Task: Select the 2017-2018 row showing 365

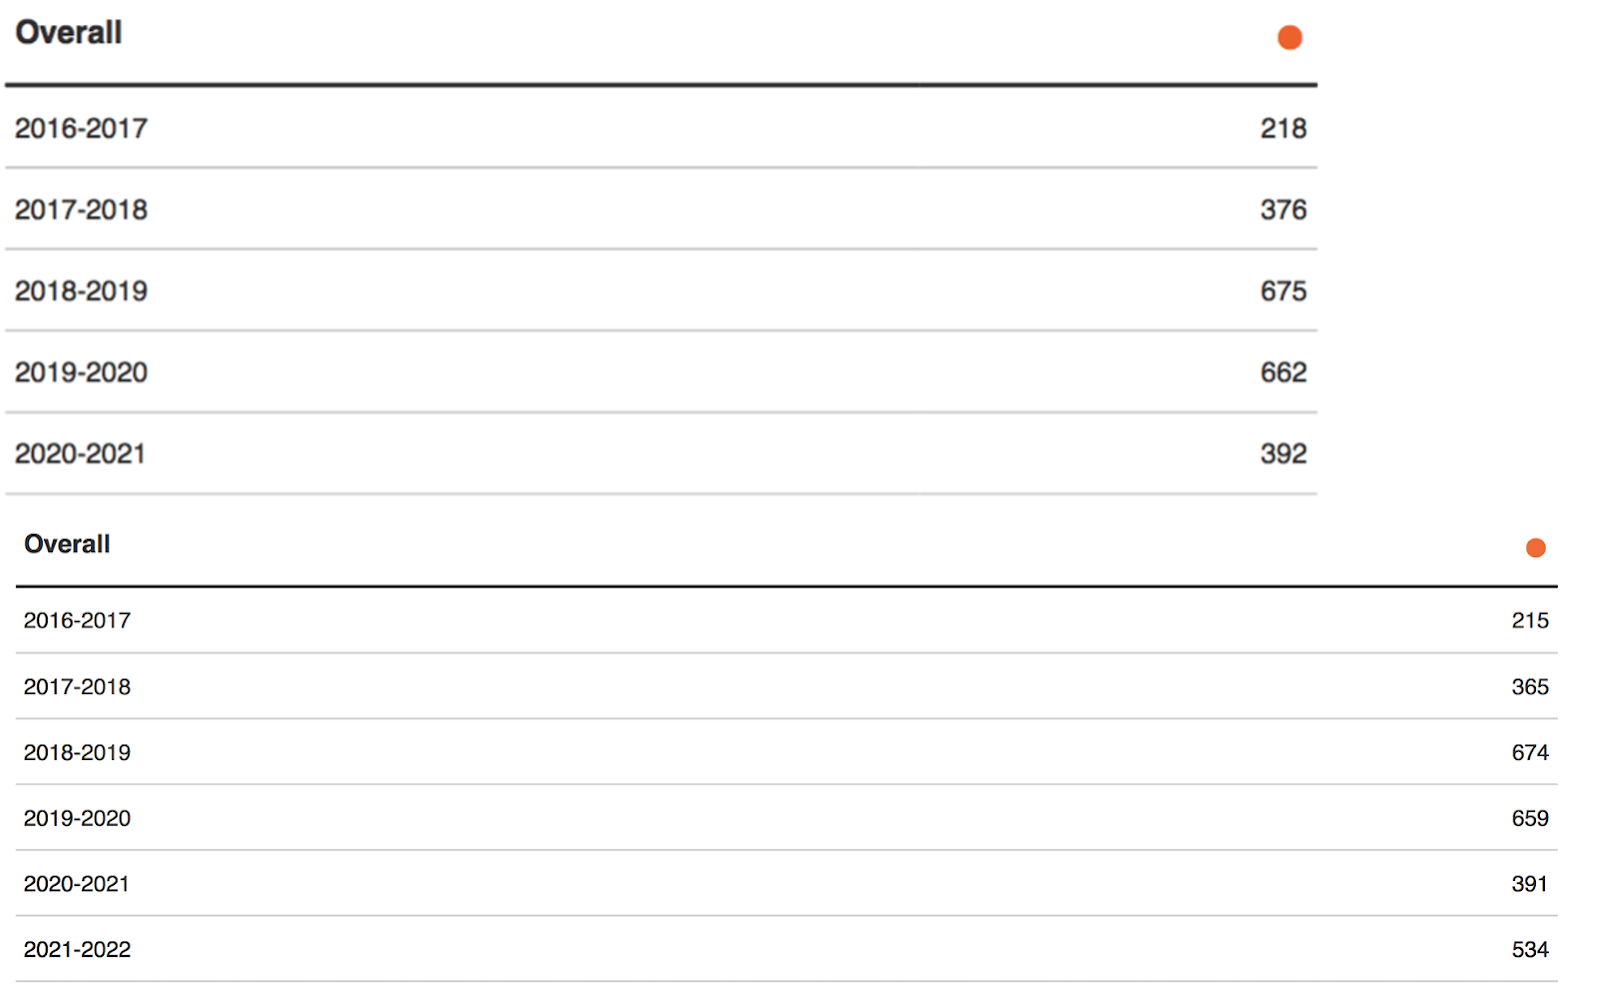Action: click(787, 686)
